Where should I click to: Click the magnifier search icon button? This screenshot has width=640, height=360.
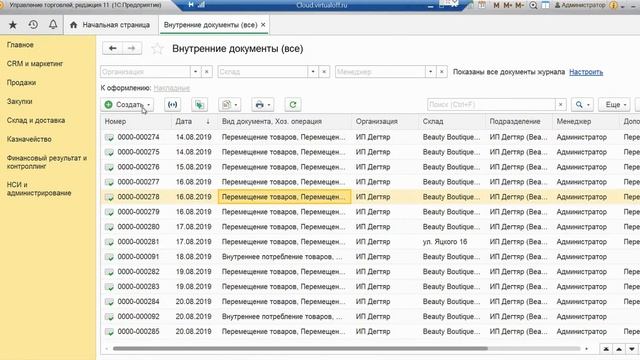pyautogui.click(x=582, y=105)
